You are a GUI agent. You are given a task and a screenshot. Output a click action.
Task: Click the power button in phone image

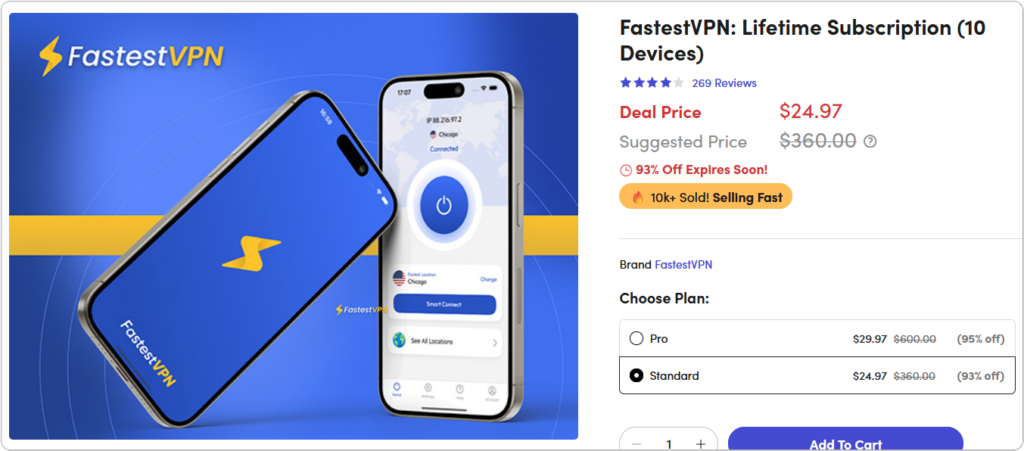444,204
